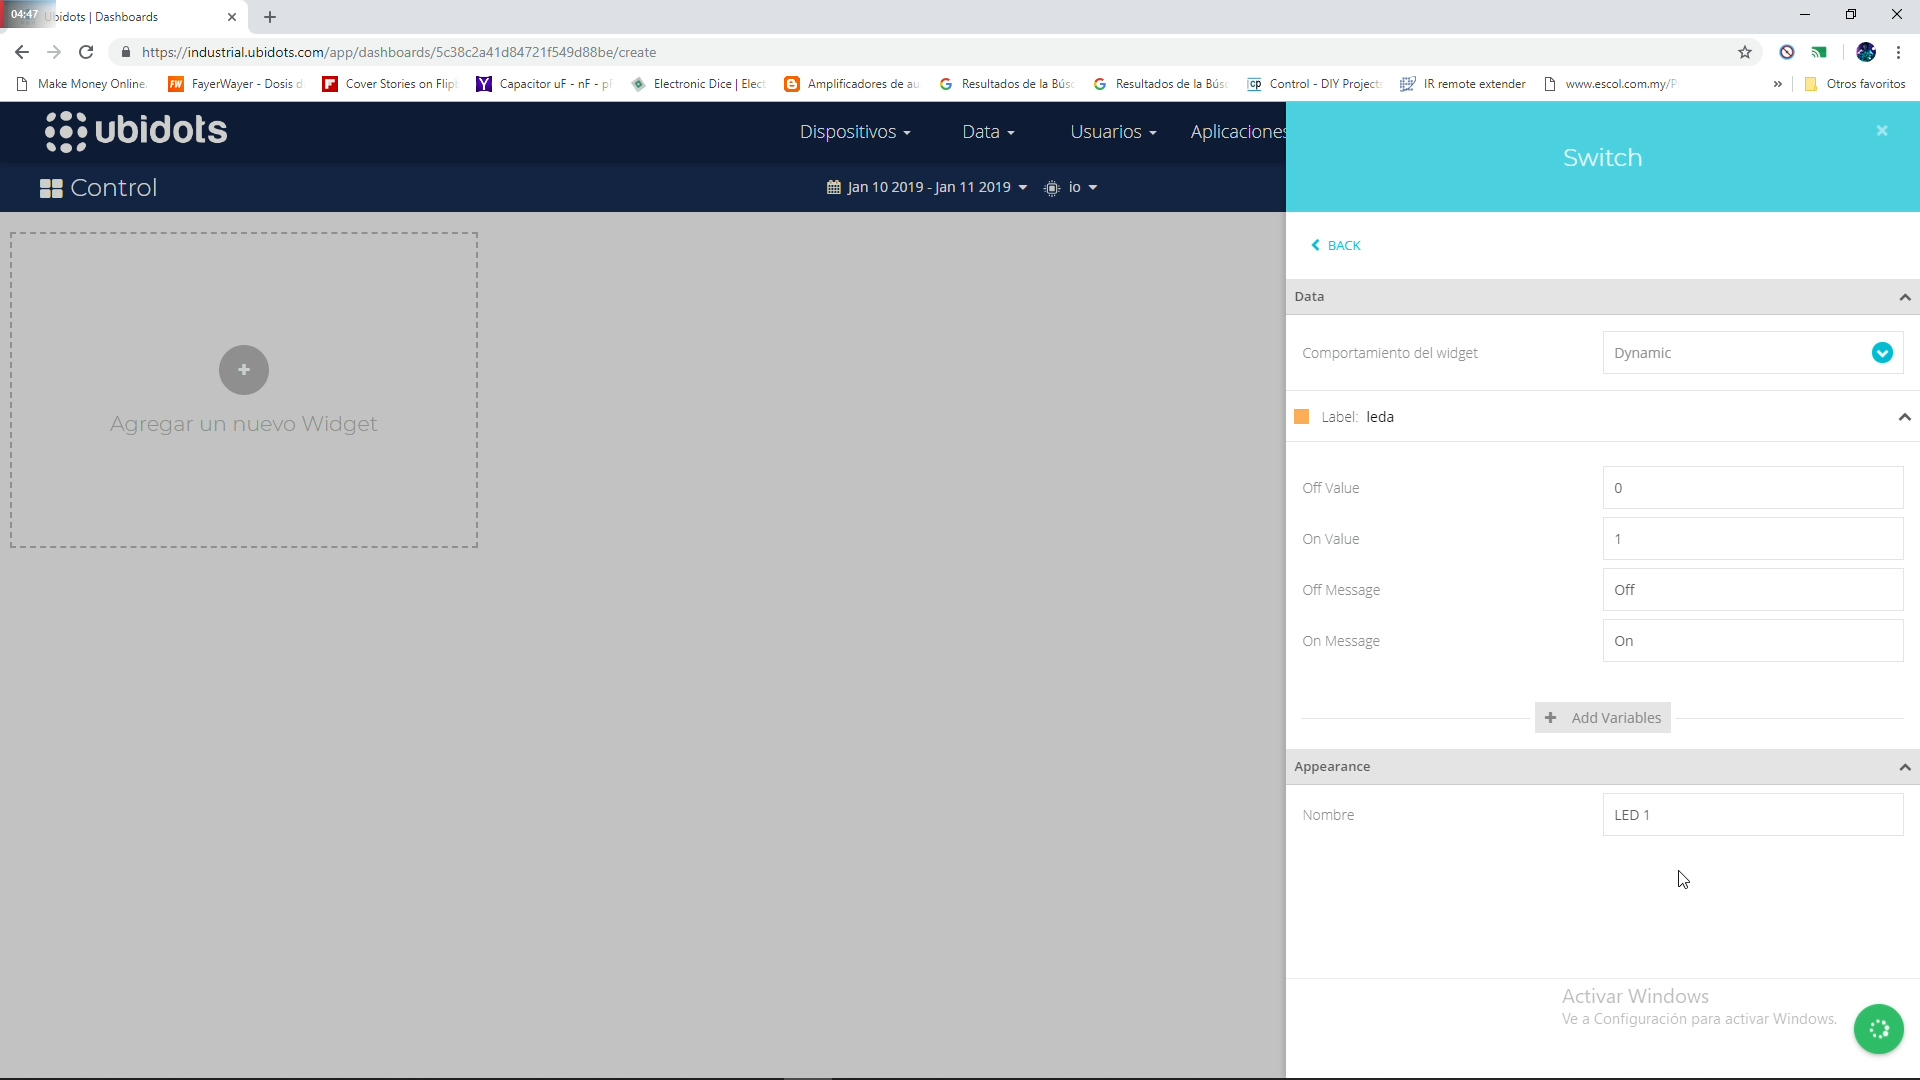This screenshot has width=1920, height=1080.
Task: Open the Usuarios menu
Action: click(1112, 131)
